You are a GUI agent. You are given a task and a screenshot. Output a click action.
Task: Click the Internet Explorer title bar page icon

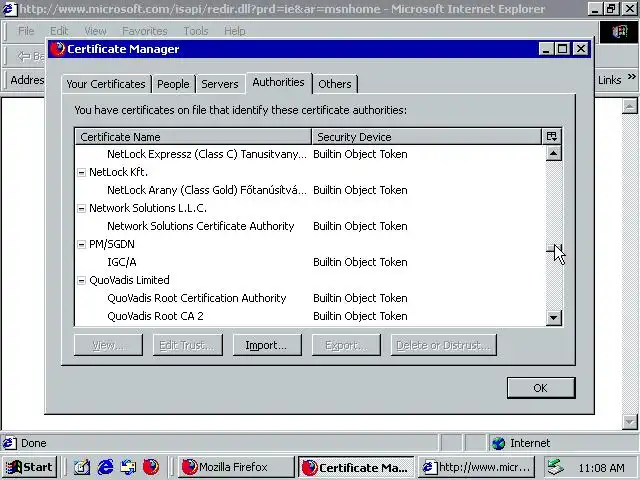click(9, 9)
